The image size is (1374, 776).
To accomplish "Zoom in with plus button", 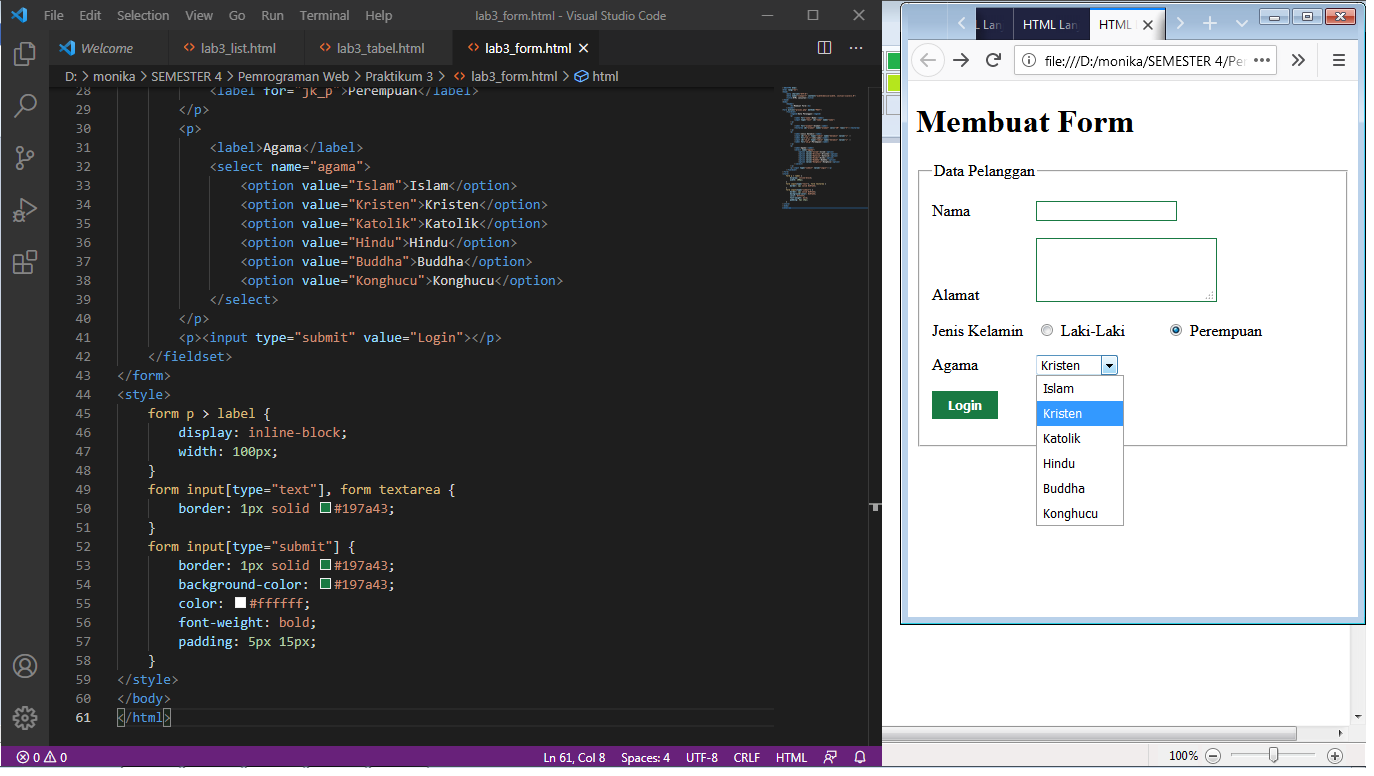I will tap(1335, 756).
